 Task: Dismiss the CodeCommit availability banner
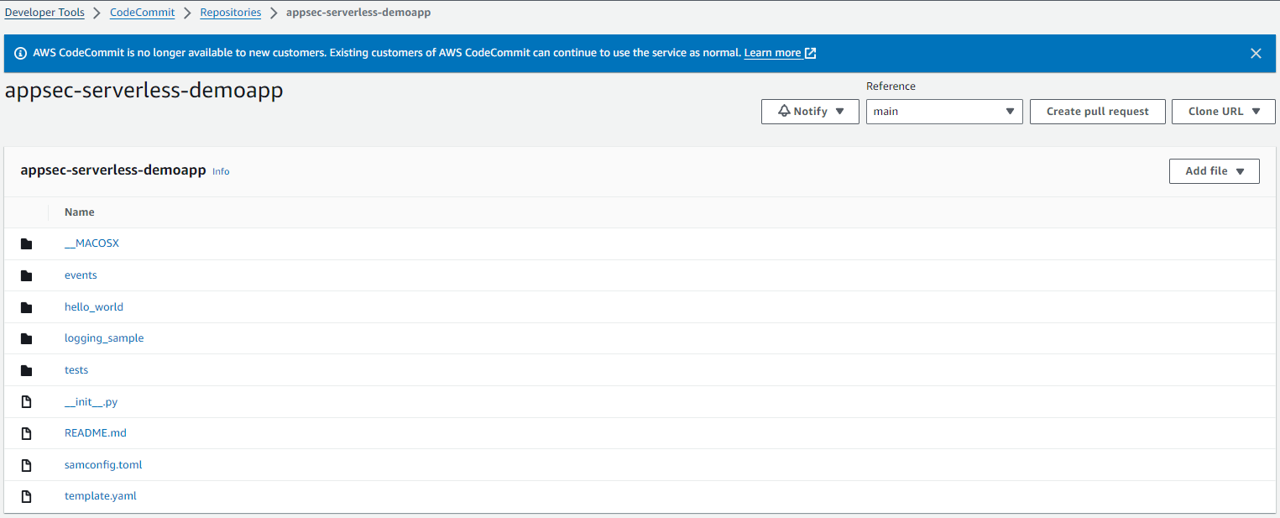[x=1256, y=53]
